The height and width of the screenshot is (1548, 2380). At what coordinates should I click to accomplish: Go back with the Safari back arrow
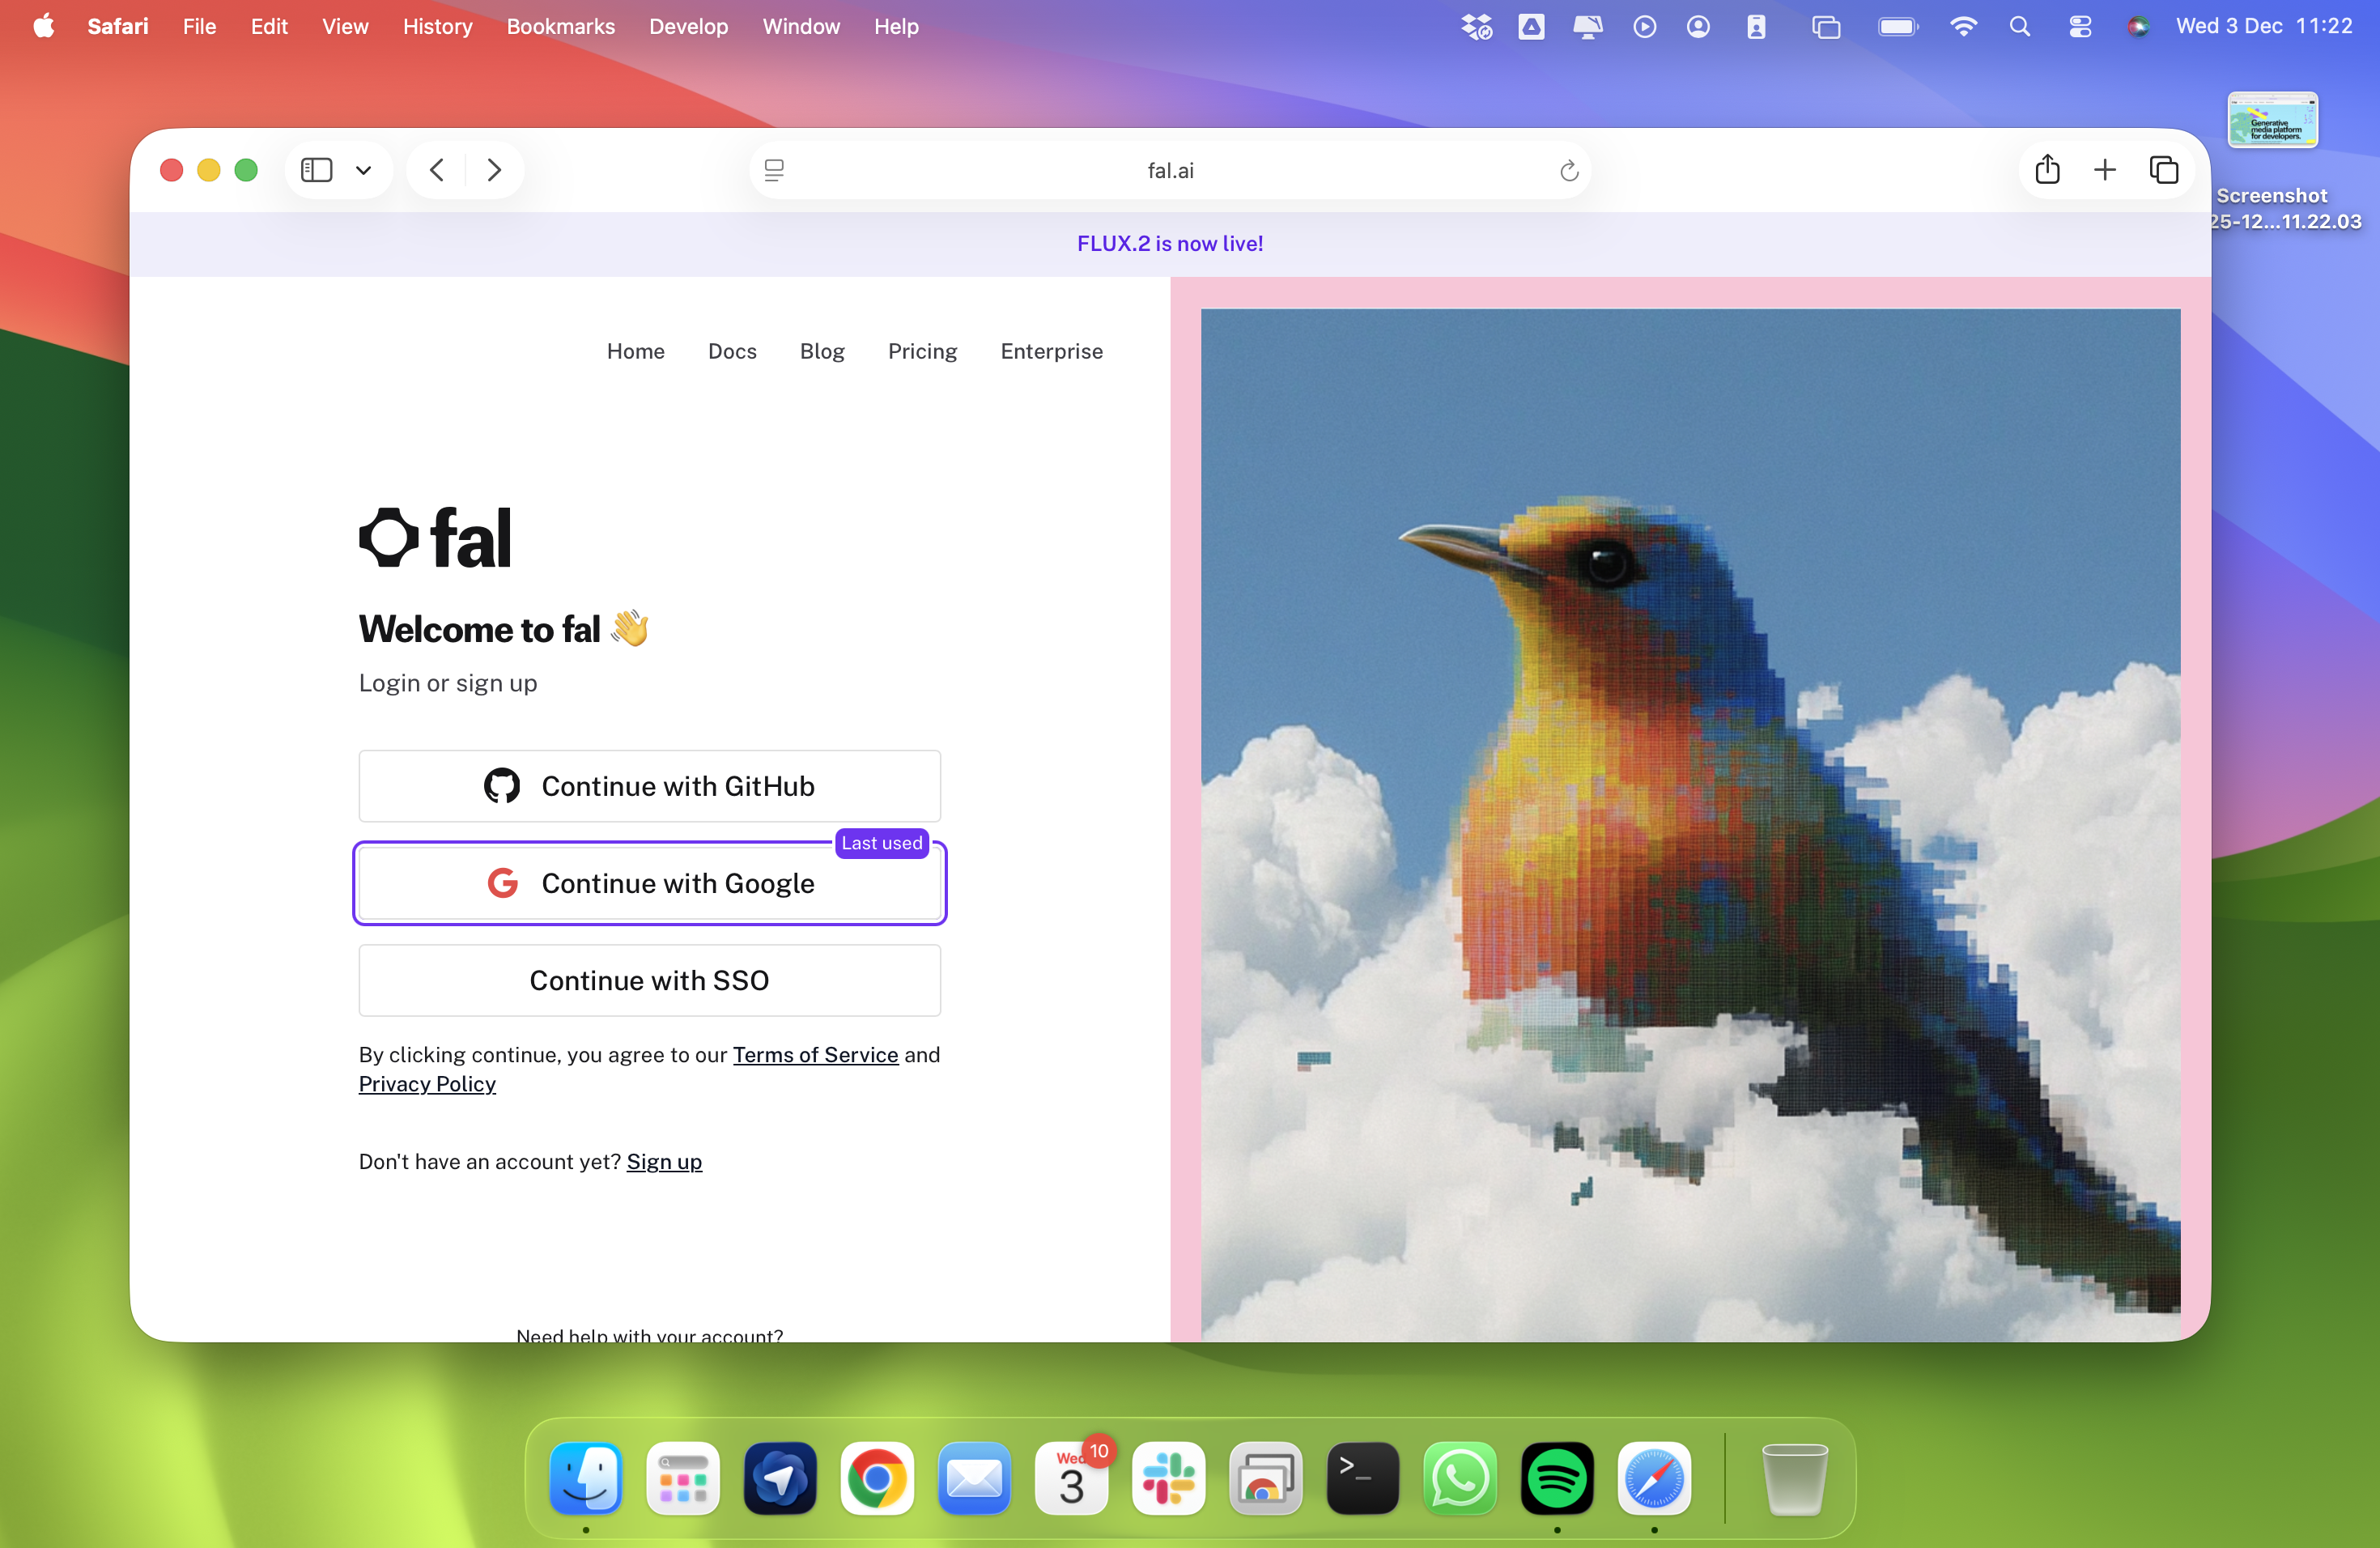click(437, 170)
